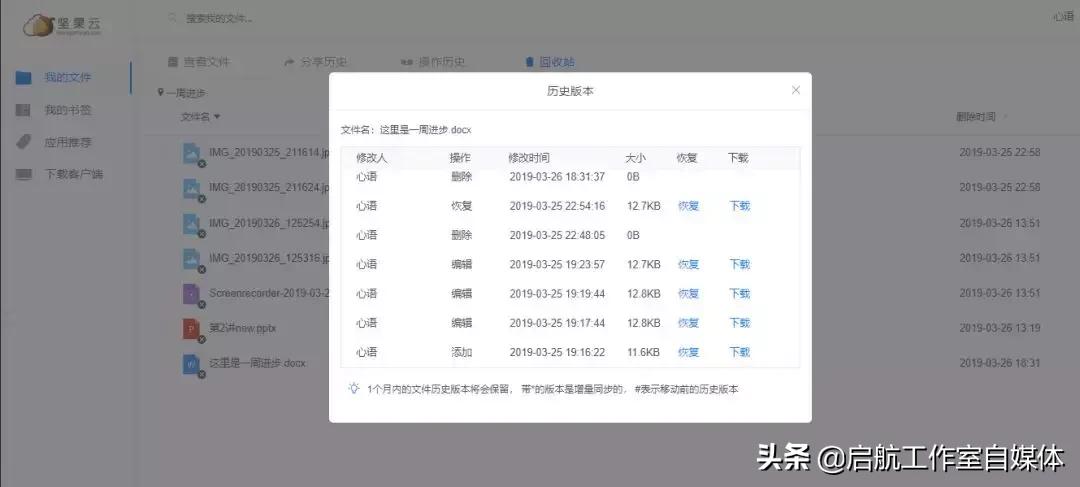Image resolution: width=1080 pixels, height=487 pixels.
Task: Switch to the 查看文件 tab
Action: tap(199, 62)
